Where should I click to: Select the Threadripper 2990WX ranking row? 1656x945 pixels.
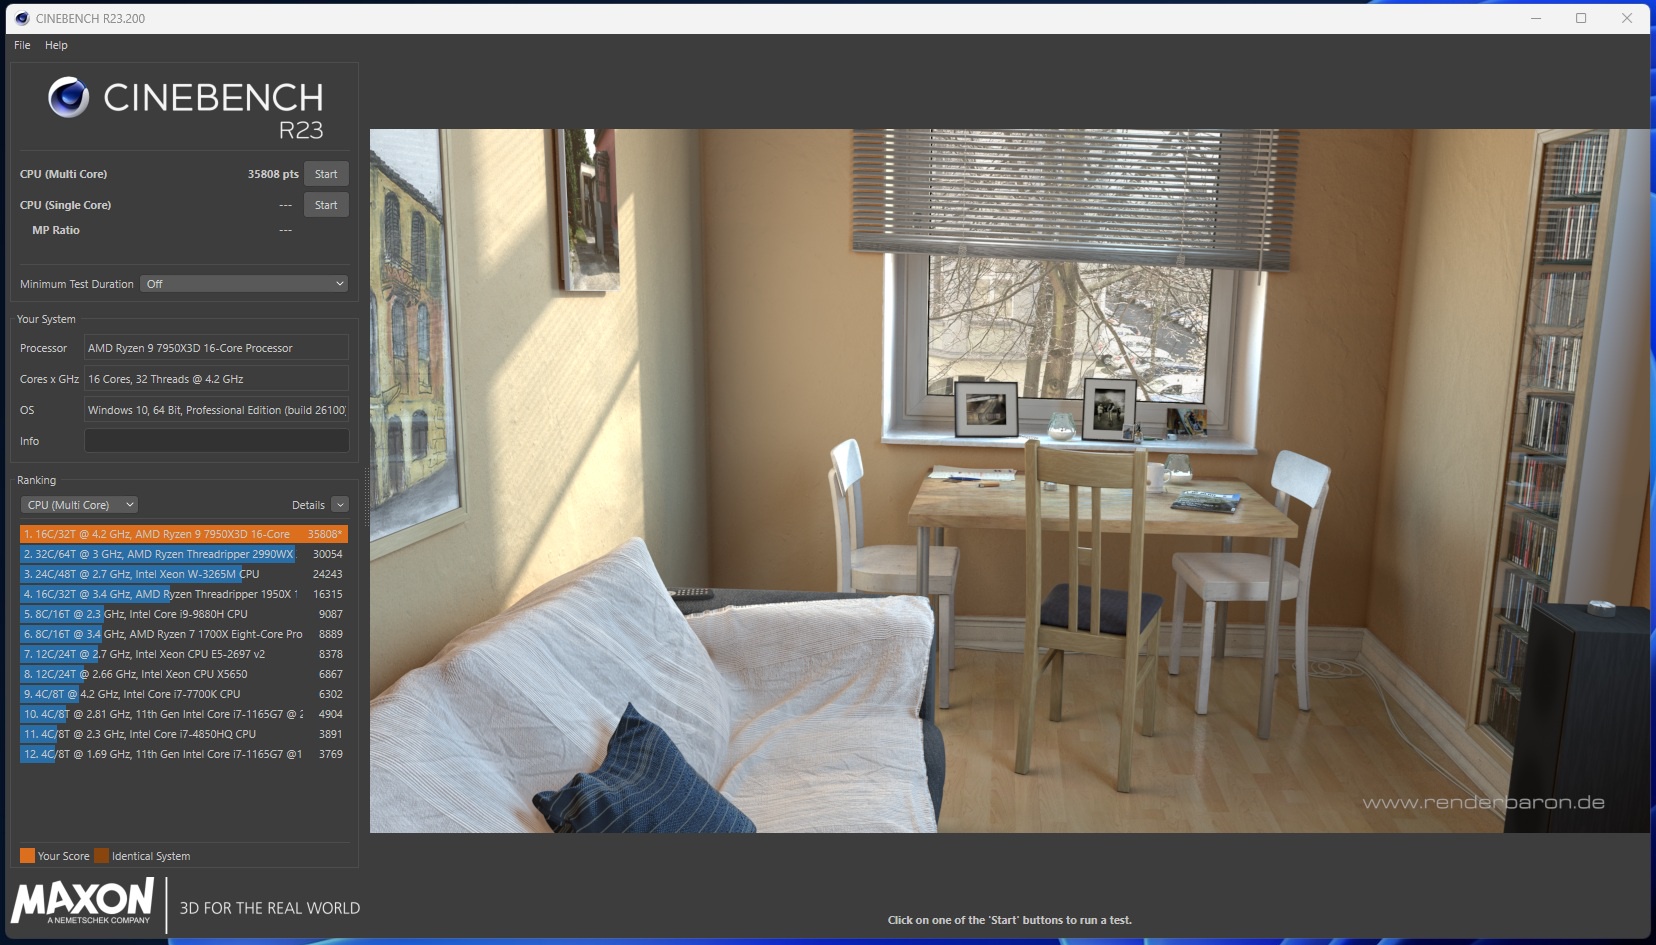[x=183, y=554]
